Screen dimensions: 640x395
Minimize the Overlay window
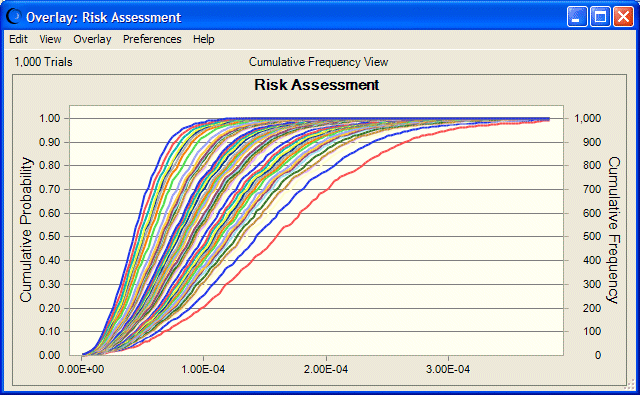tap(577, 17)
